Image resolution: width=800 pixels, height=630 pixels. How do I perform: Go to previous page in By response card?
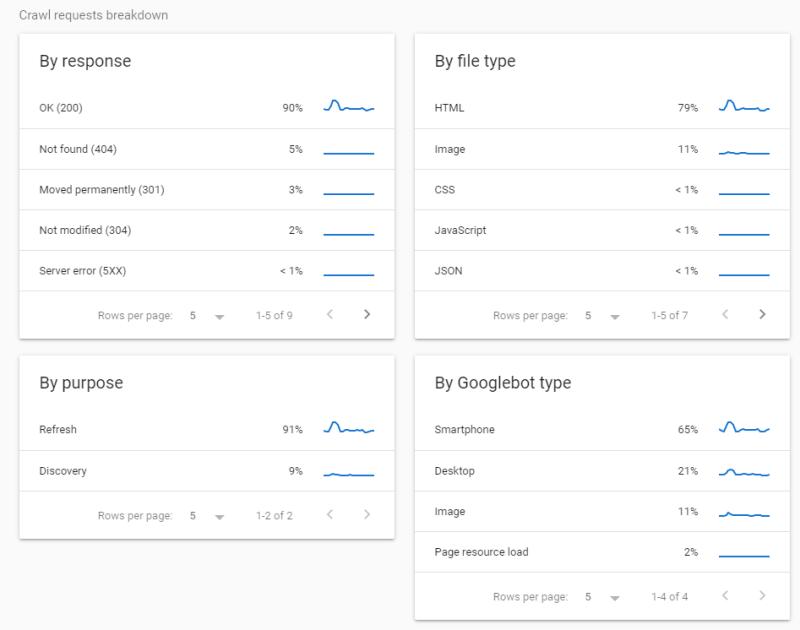(330, 315)
